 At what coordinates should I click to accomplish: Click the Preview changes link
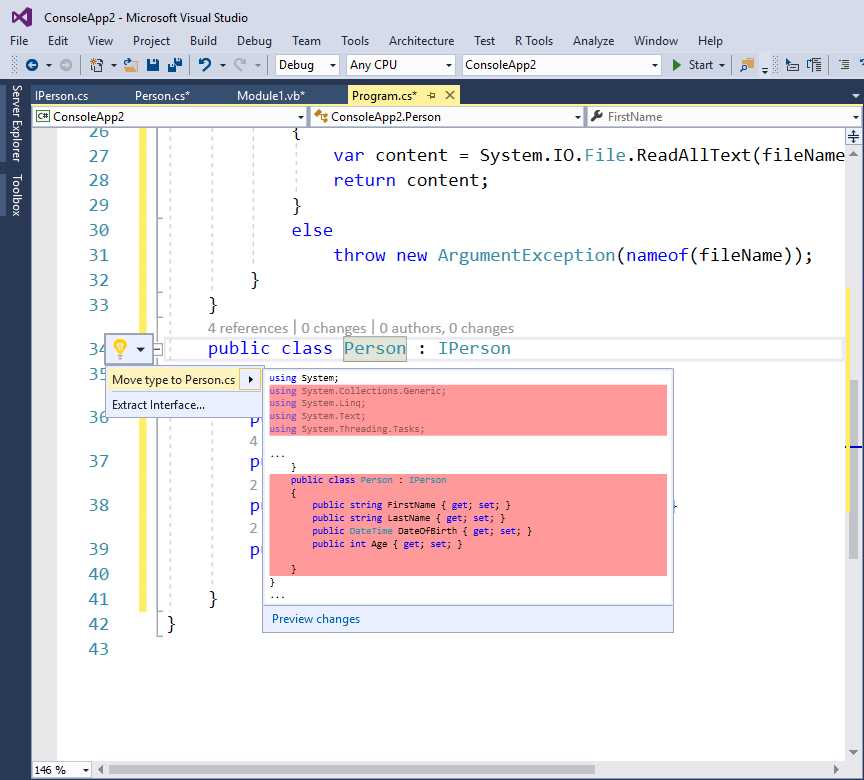click(315, 619)
